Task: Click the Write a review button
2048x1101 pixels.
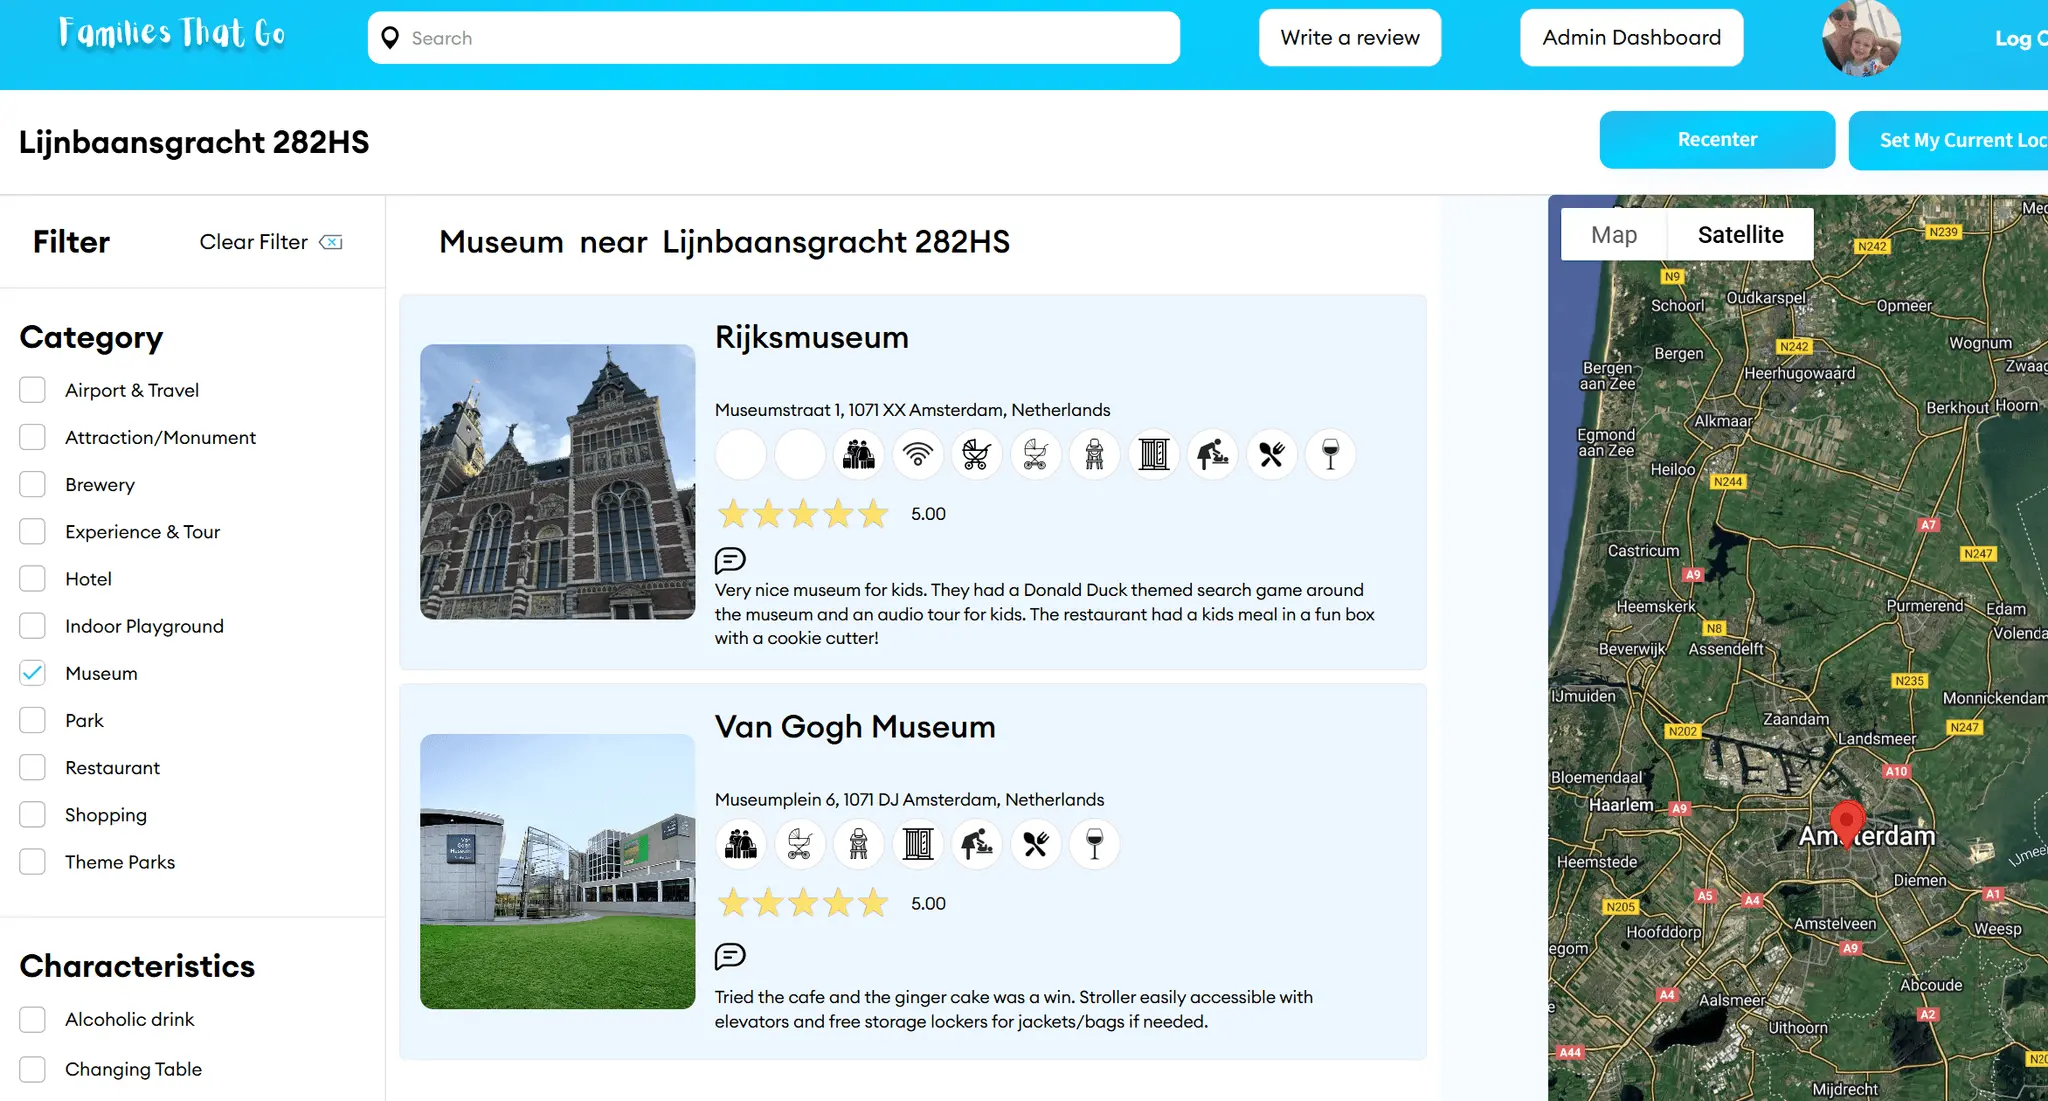Action: pyautogui.click(x=1350, y=38)
